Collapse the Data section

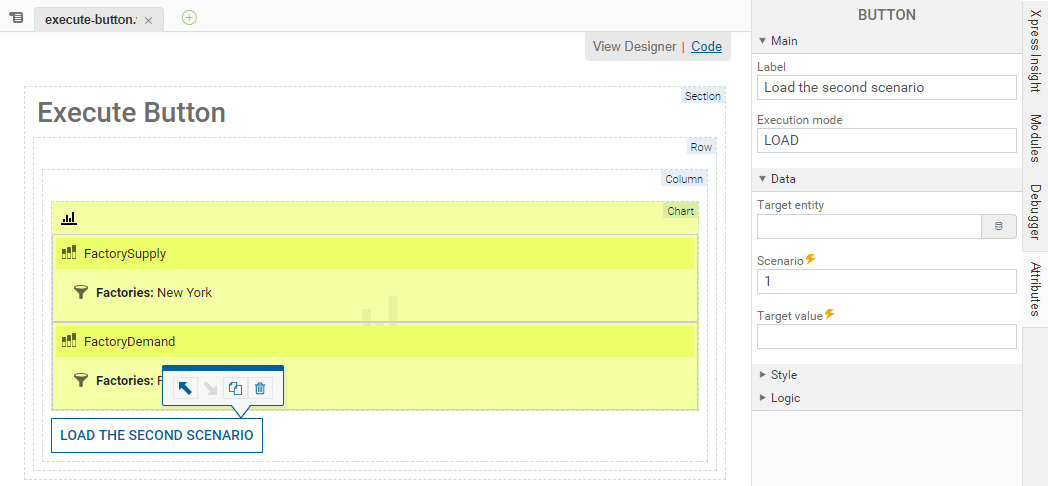coord(762,179)
